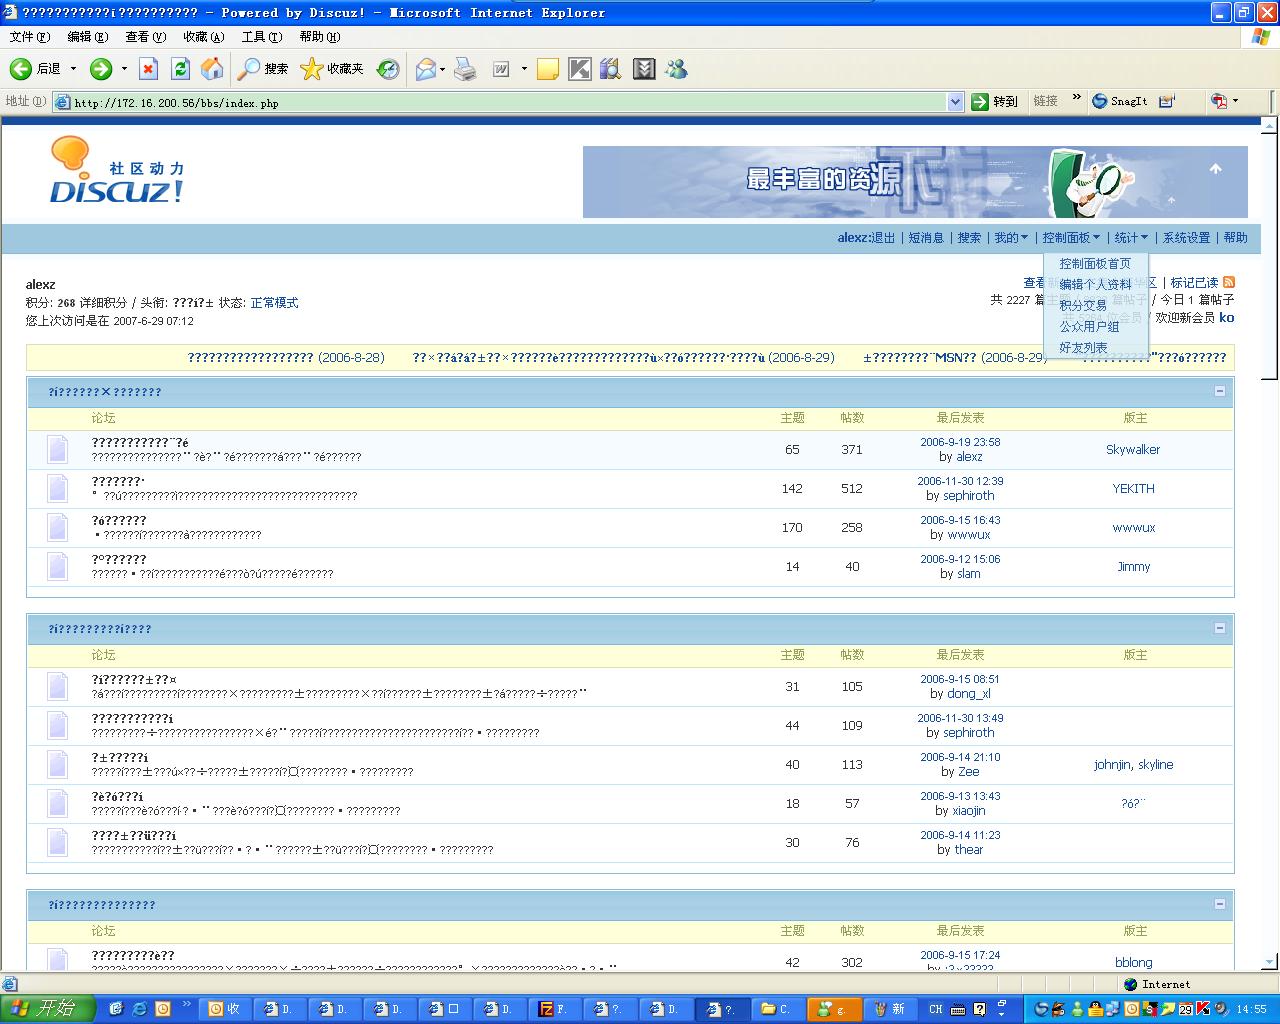Open the 收藏(A) menu
The width and height of the screenshot is (1280, 1024).
click(x=204, y=37)
